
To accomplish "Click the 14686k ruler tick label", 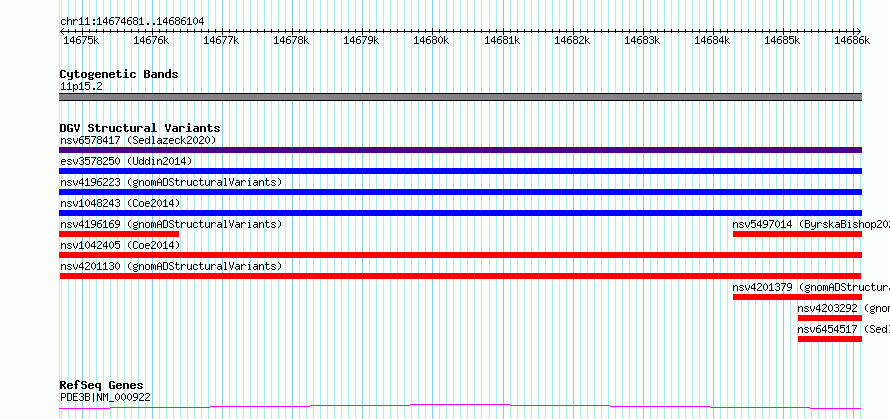I will point(853,40).
